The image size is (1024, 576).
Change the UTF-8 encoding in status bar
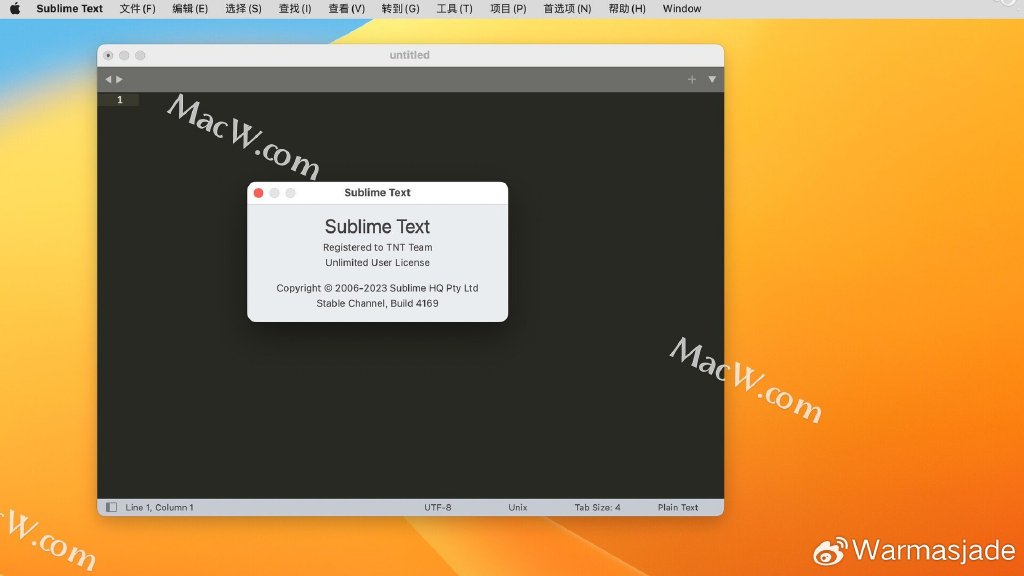point(438,507)
